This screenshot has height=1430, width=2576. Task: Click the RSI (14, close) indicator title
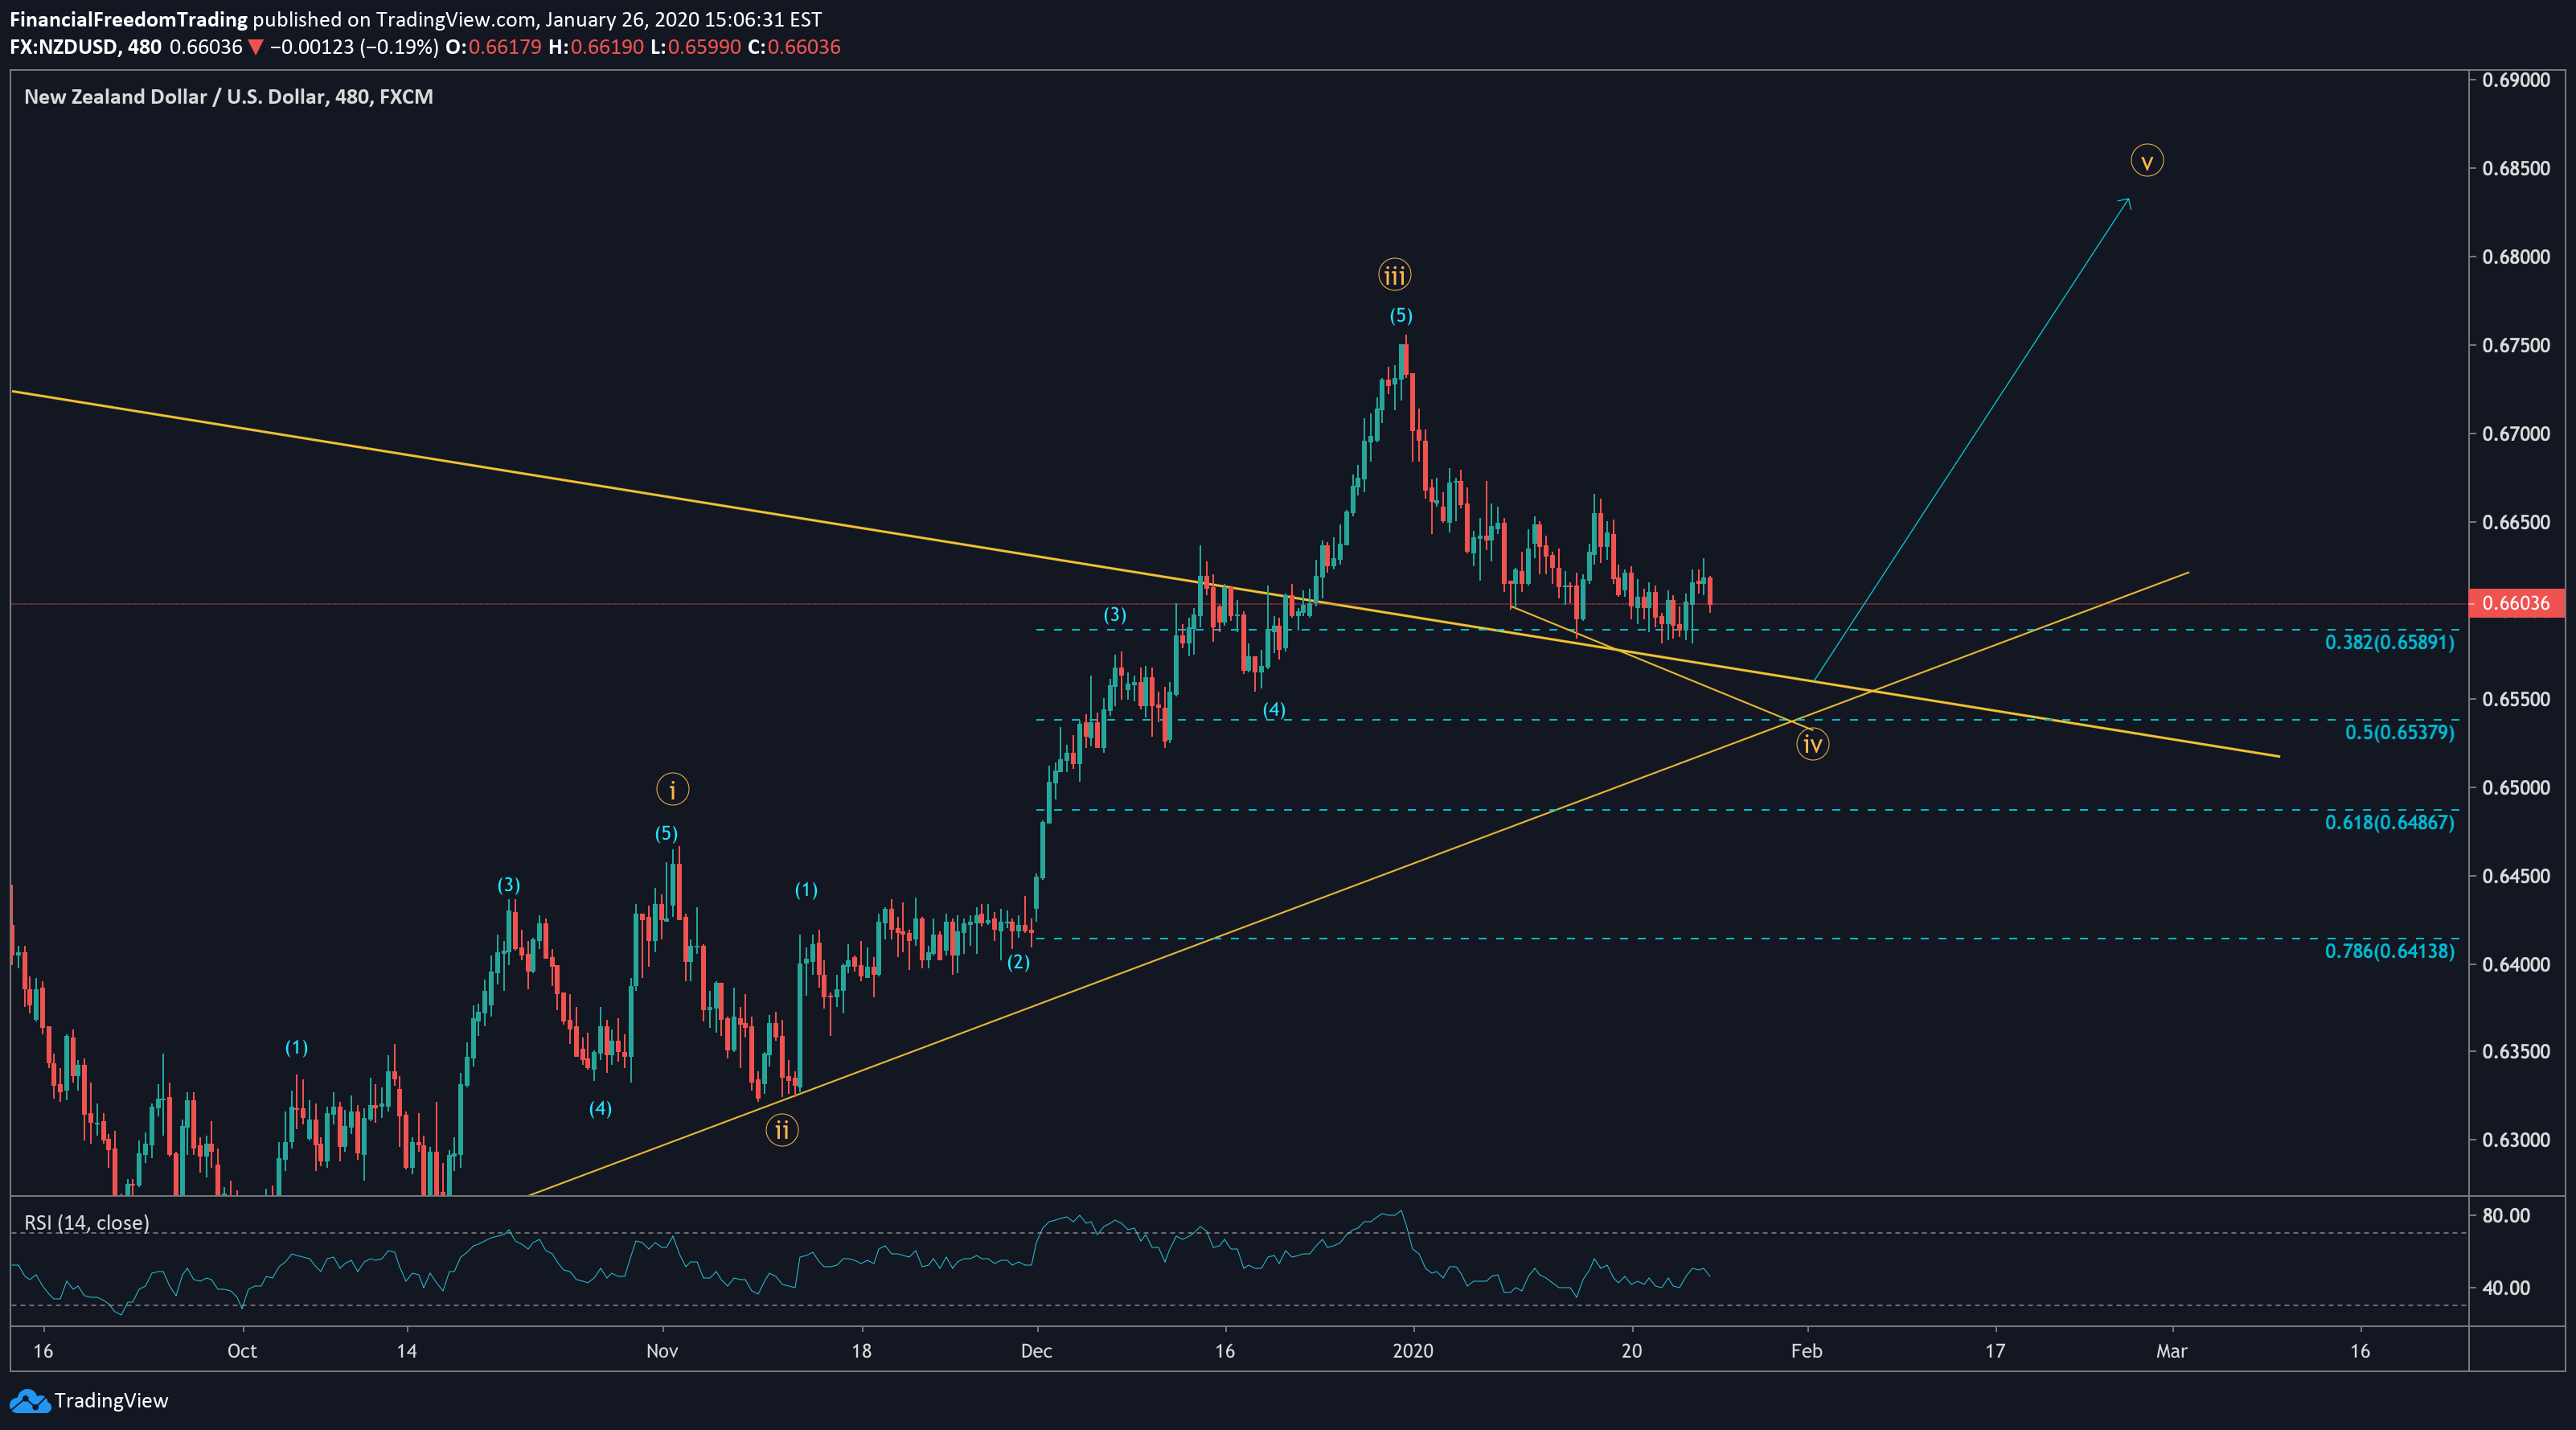coord(87,1222)
